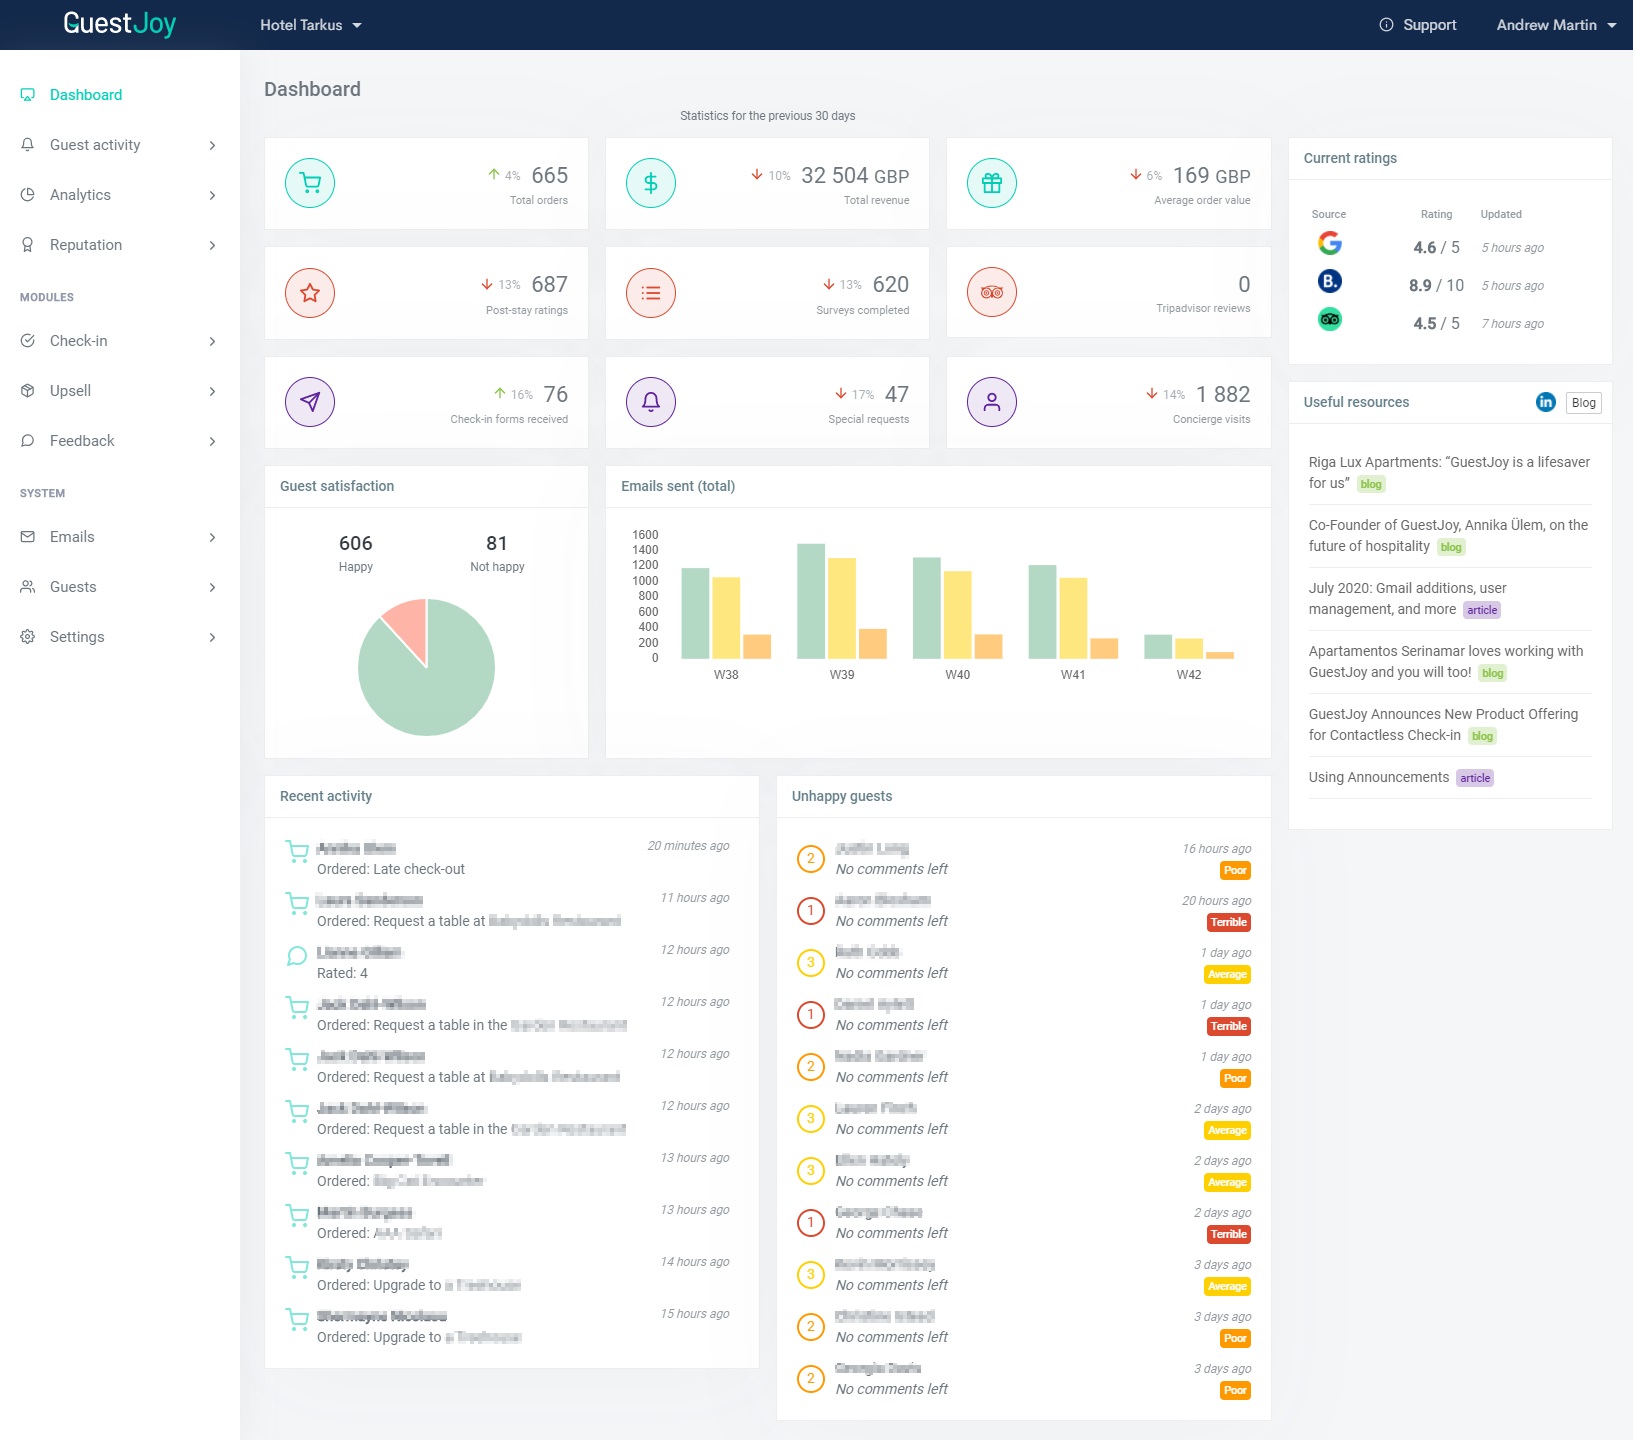
Task: Click the 32 504 GBP revenue value
Action: (855, 175)
